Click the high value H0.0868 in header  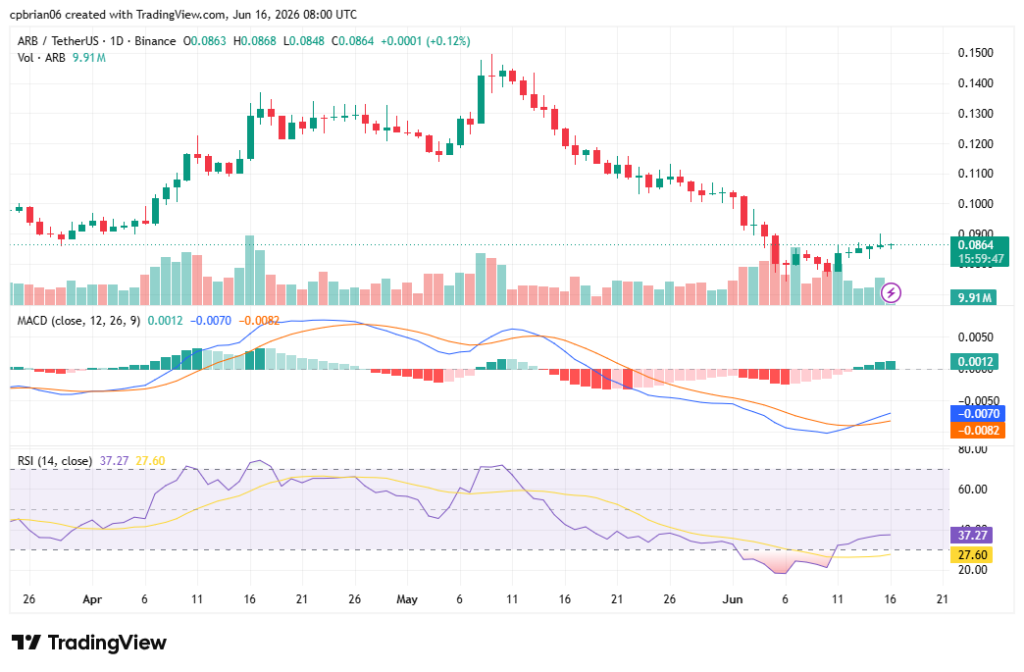[255, 41]
